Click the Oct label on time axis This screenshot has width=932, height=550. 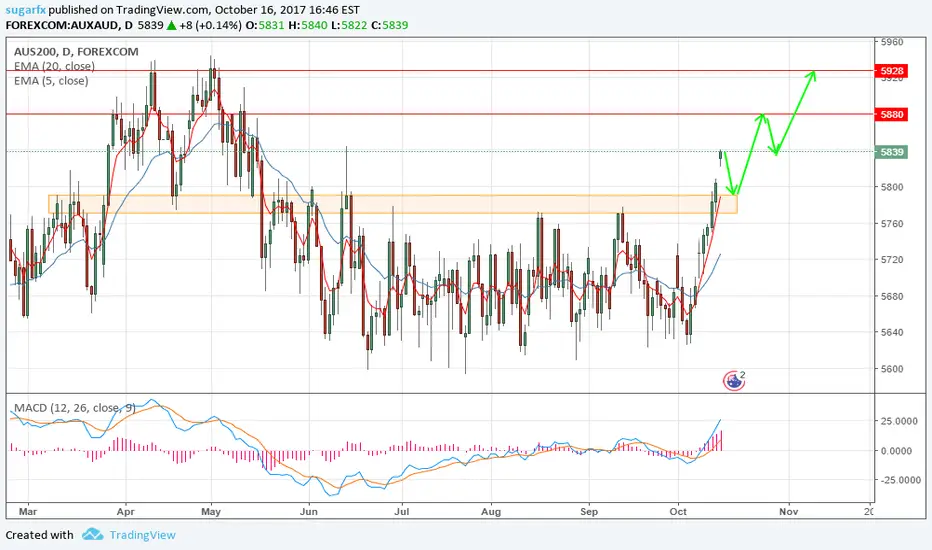point(678,511)
